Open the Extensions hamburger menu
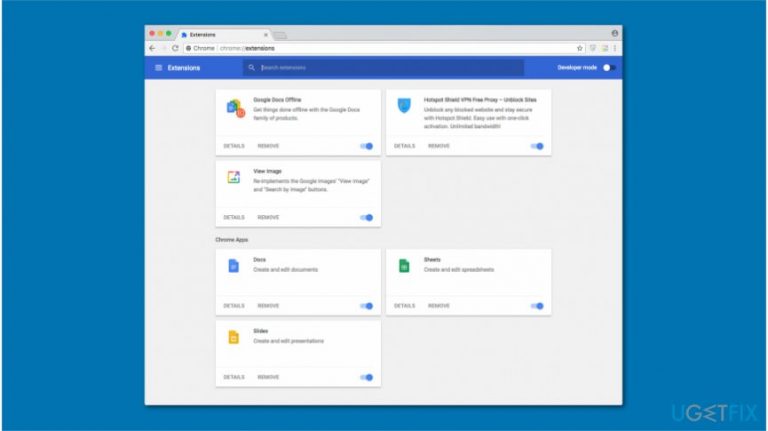The height and width of the screenshot is (431, 768). click(x=158, y=68)
